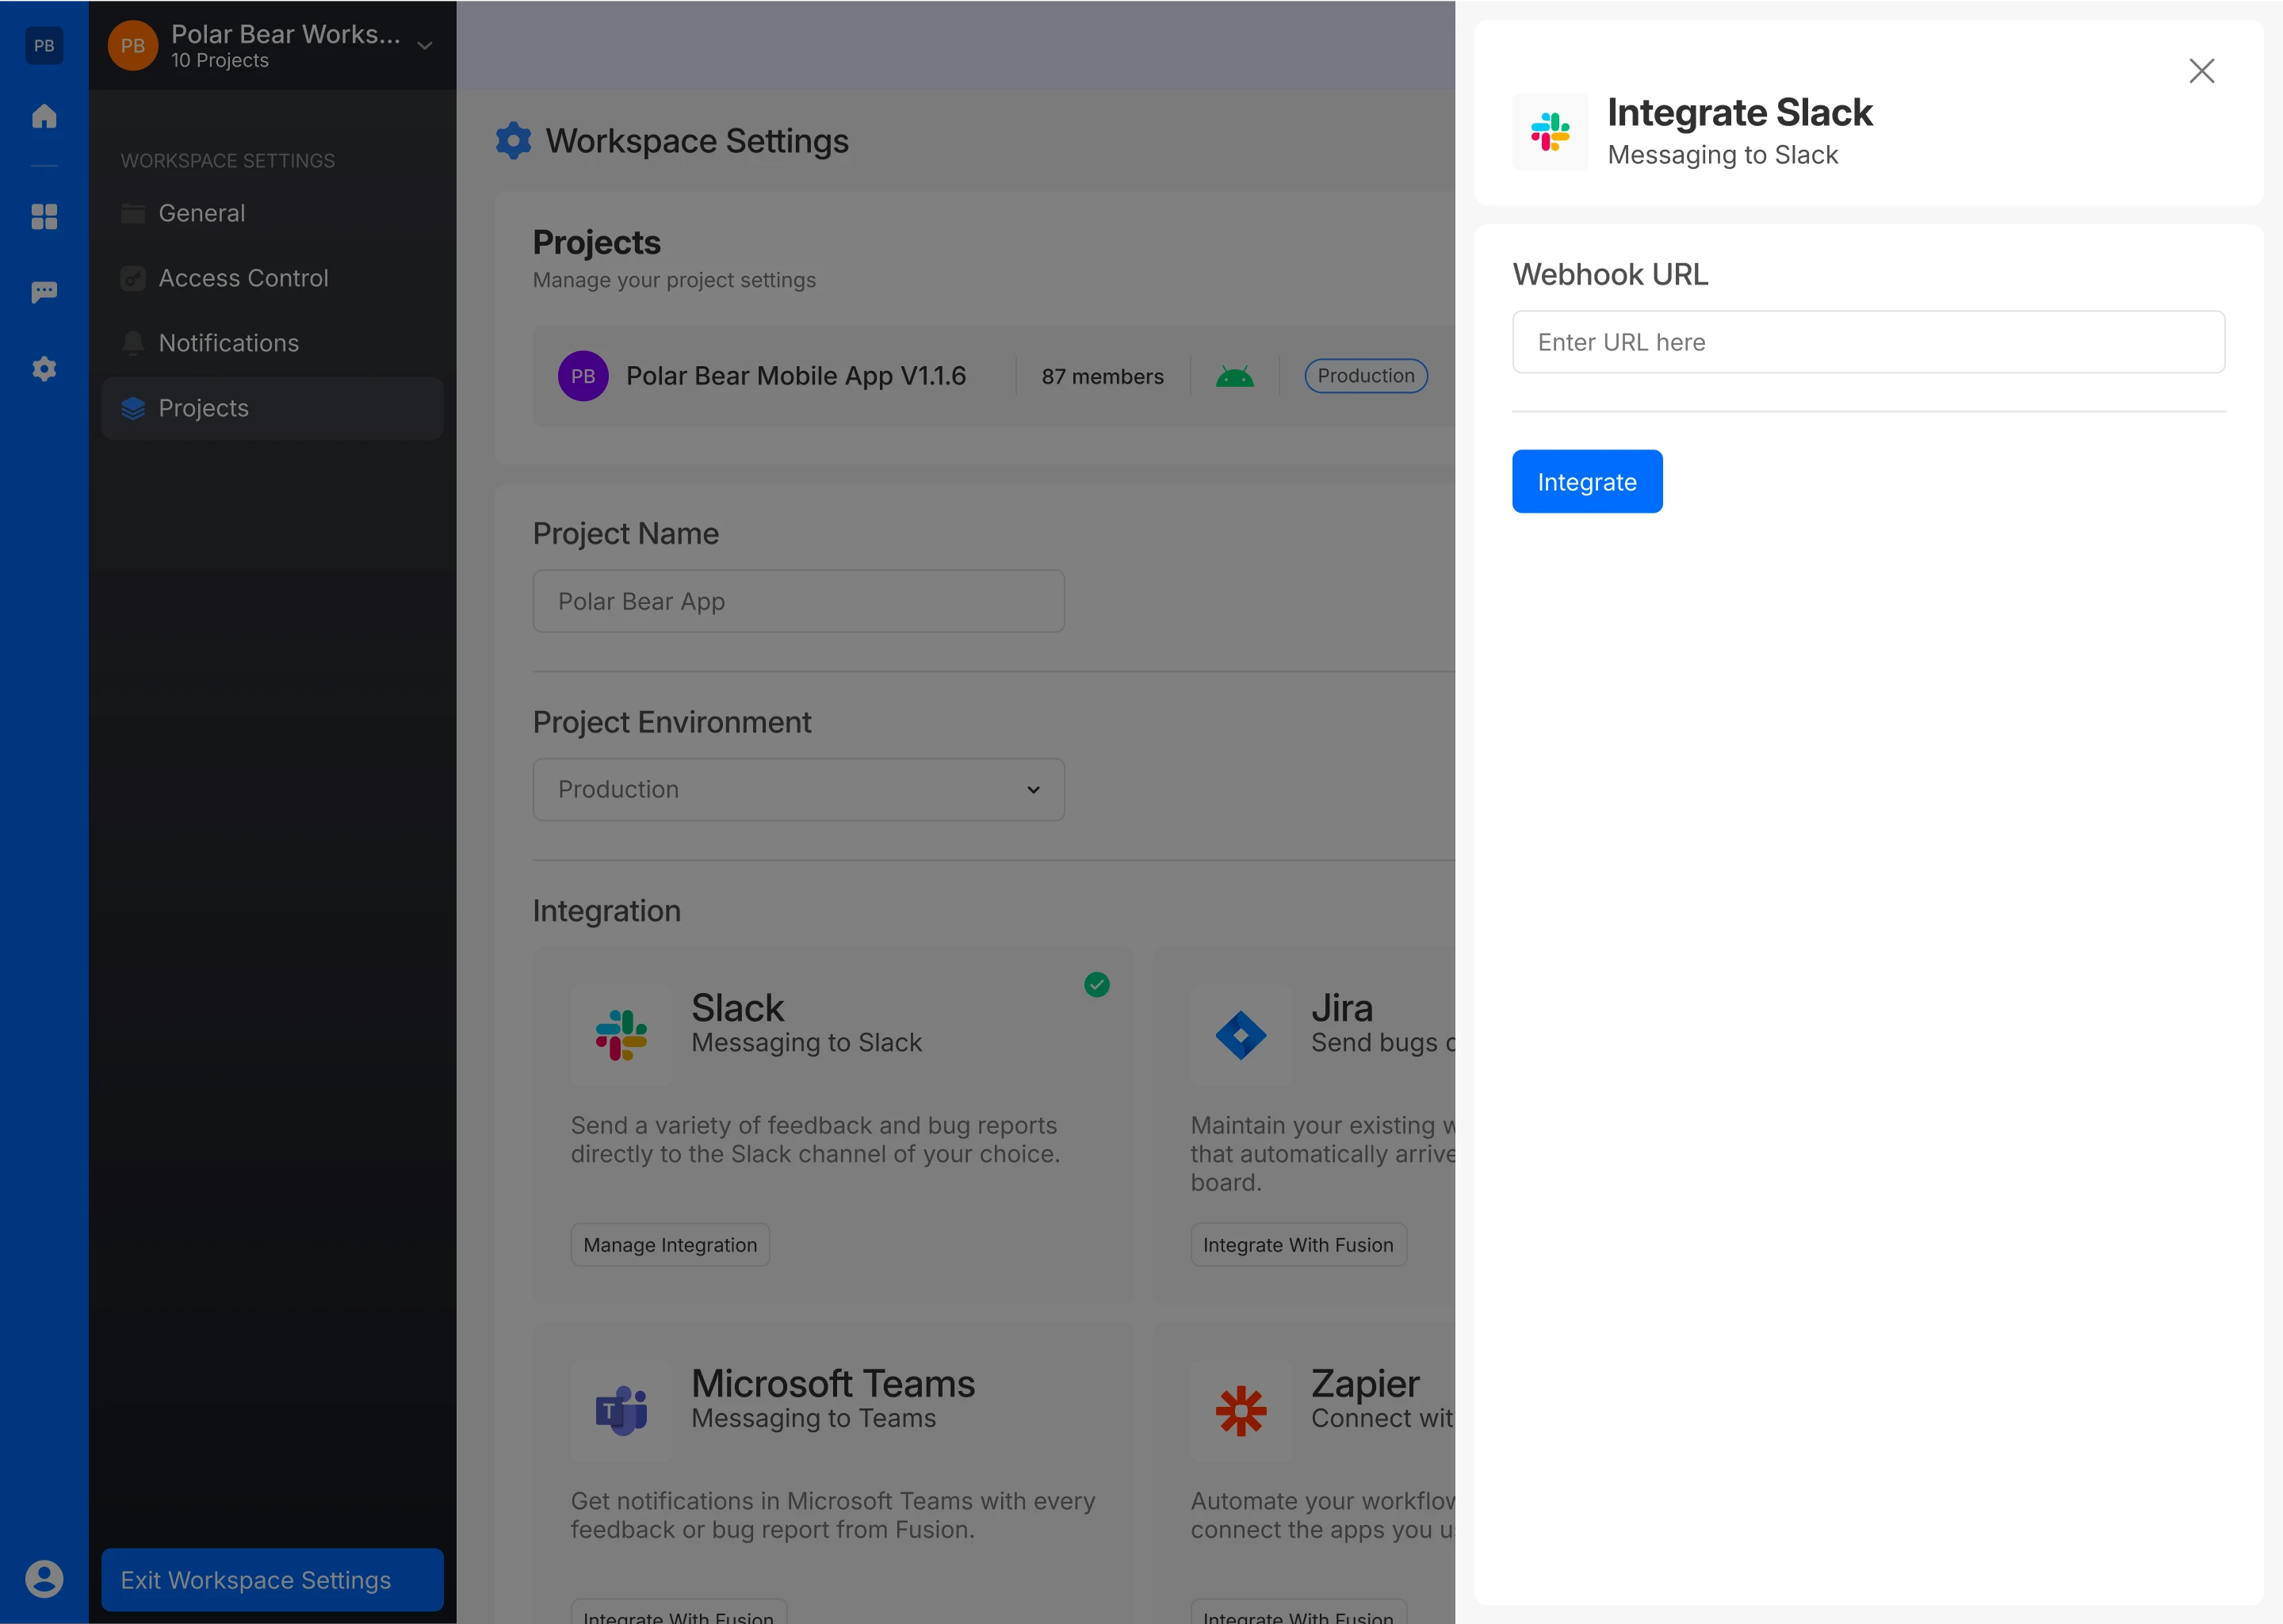The height and width of the screenshot is (1624, 2283).
Task: Open Notifications settings
Action: [272, 343]
